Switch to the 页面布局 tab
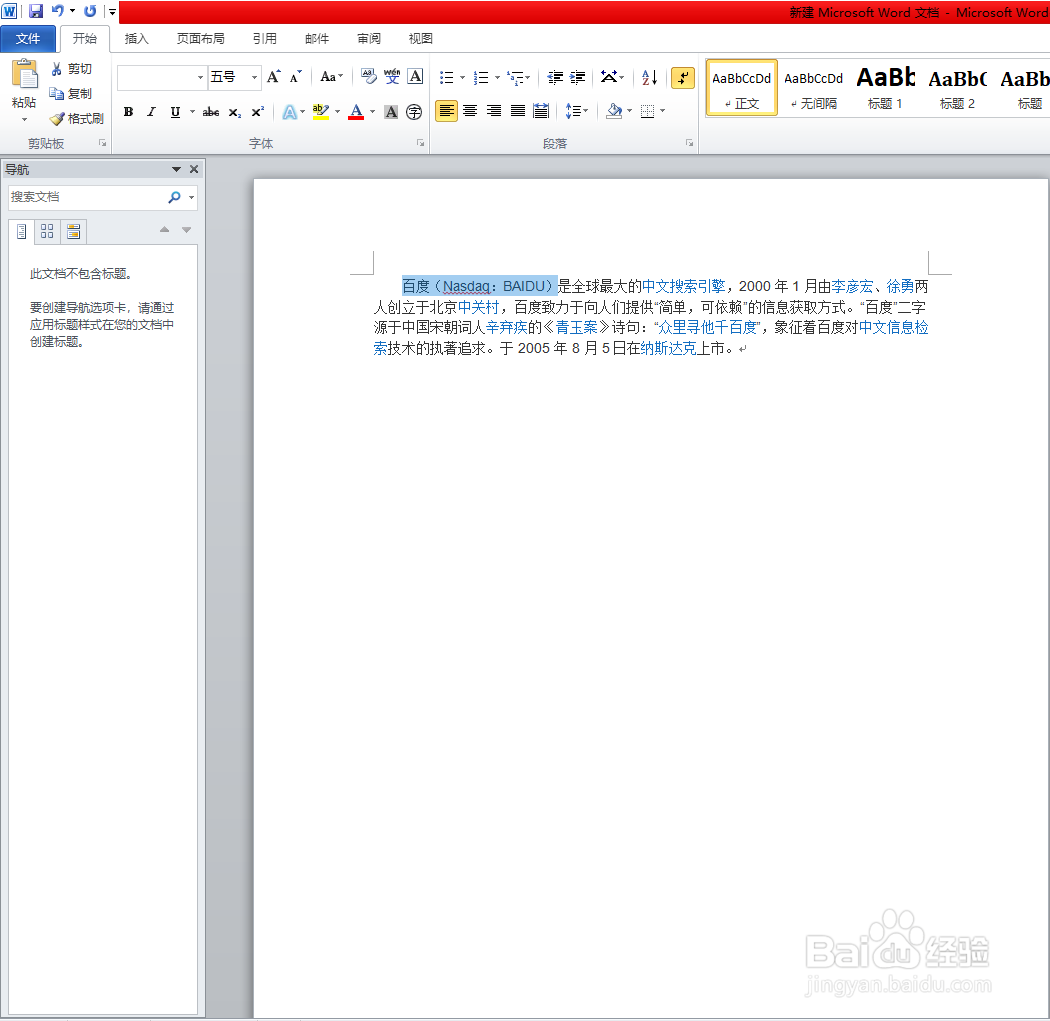1050x1021 pixels. 200,39
